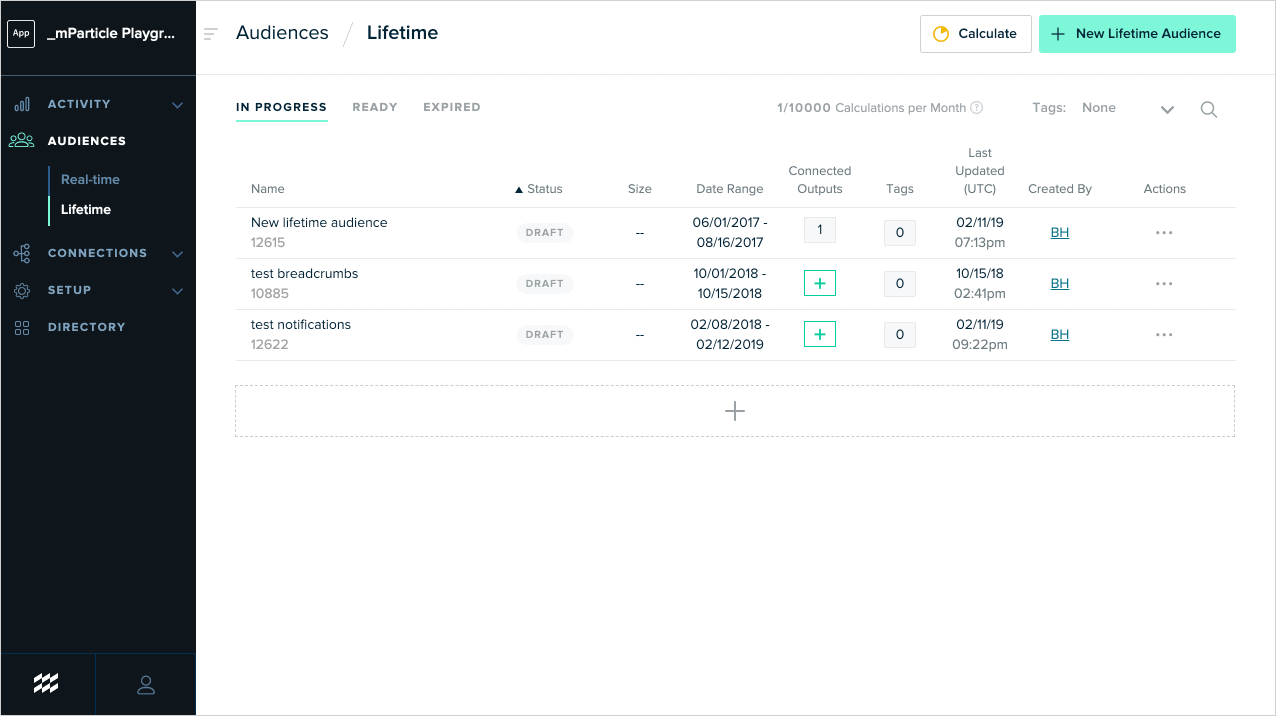The image size is (1276, 716).
Task: Add output for test notifications
Action: (820, 335)
